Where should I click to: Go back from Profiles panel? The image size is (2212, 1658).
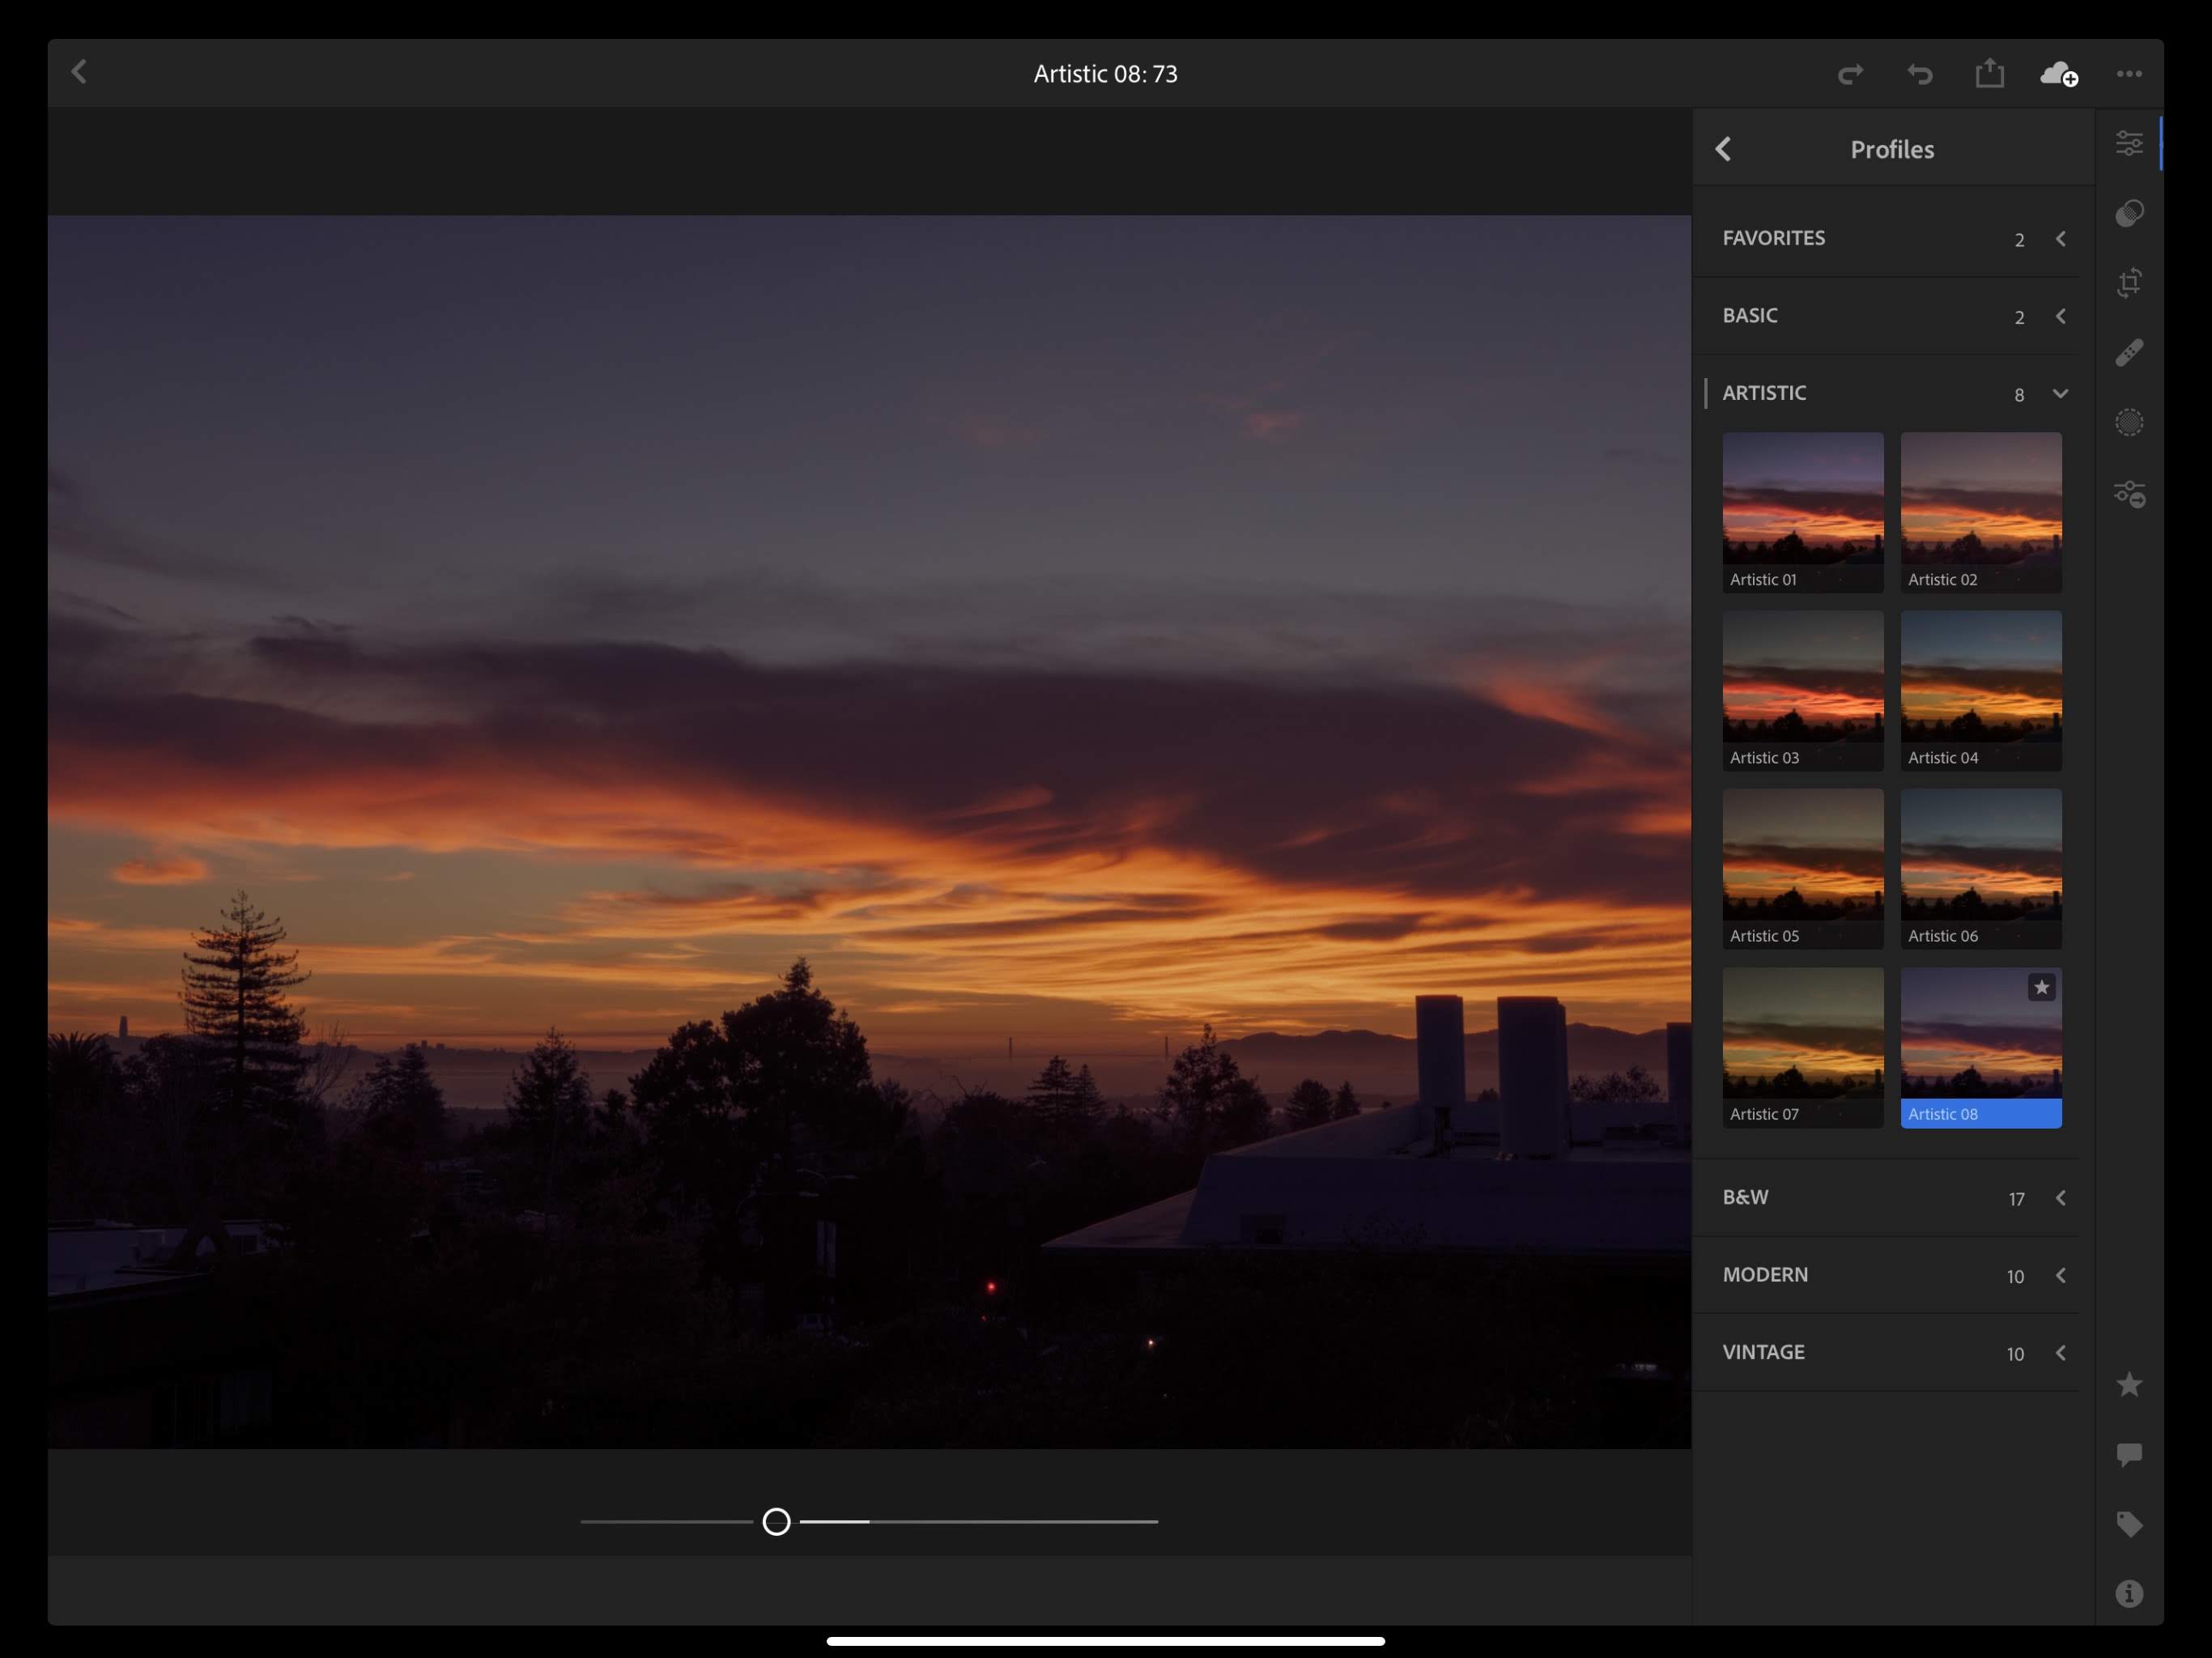[x=1723, y=150]
